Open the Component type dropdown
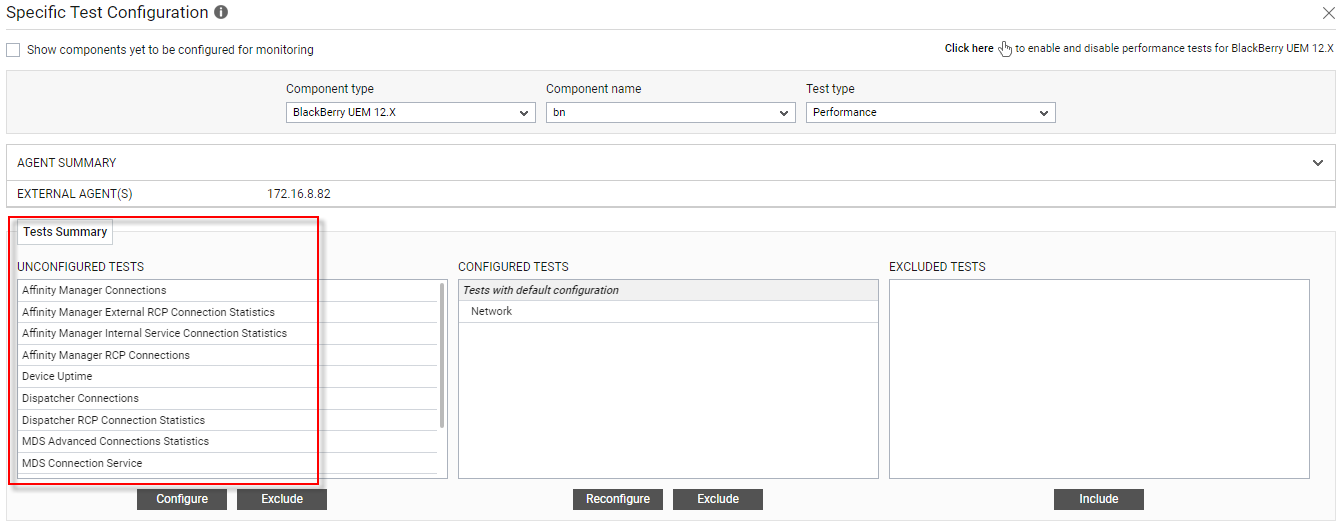 (411, 113)
